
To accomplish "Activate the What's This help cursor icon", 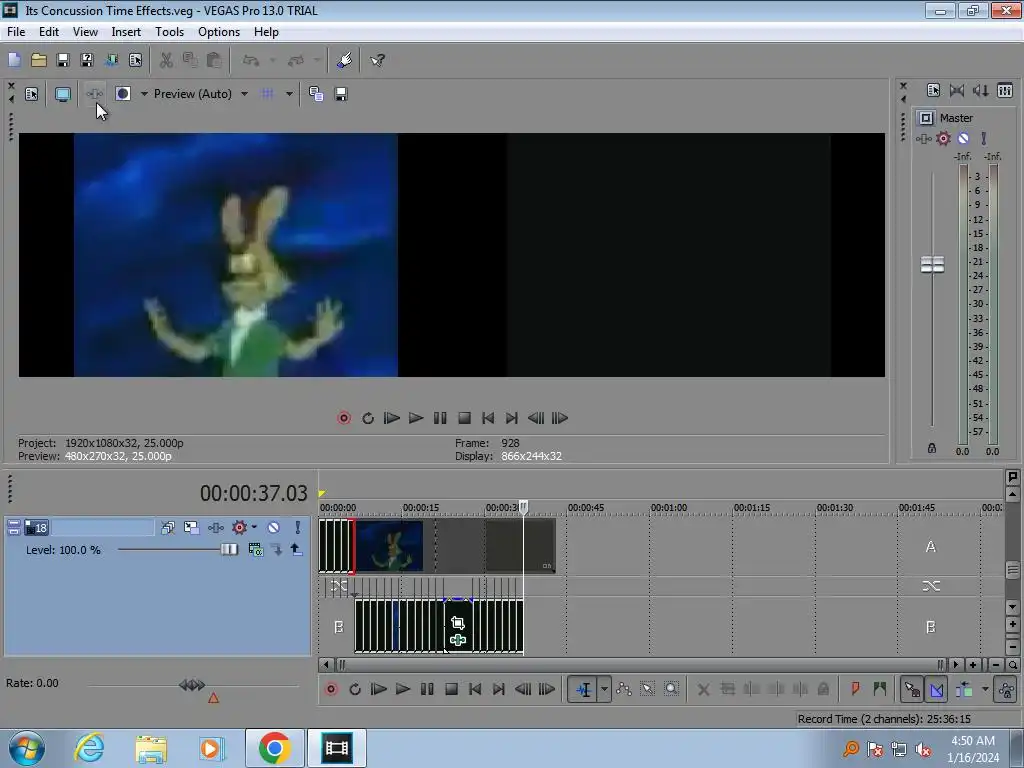I will point(377,60).
